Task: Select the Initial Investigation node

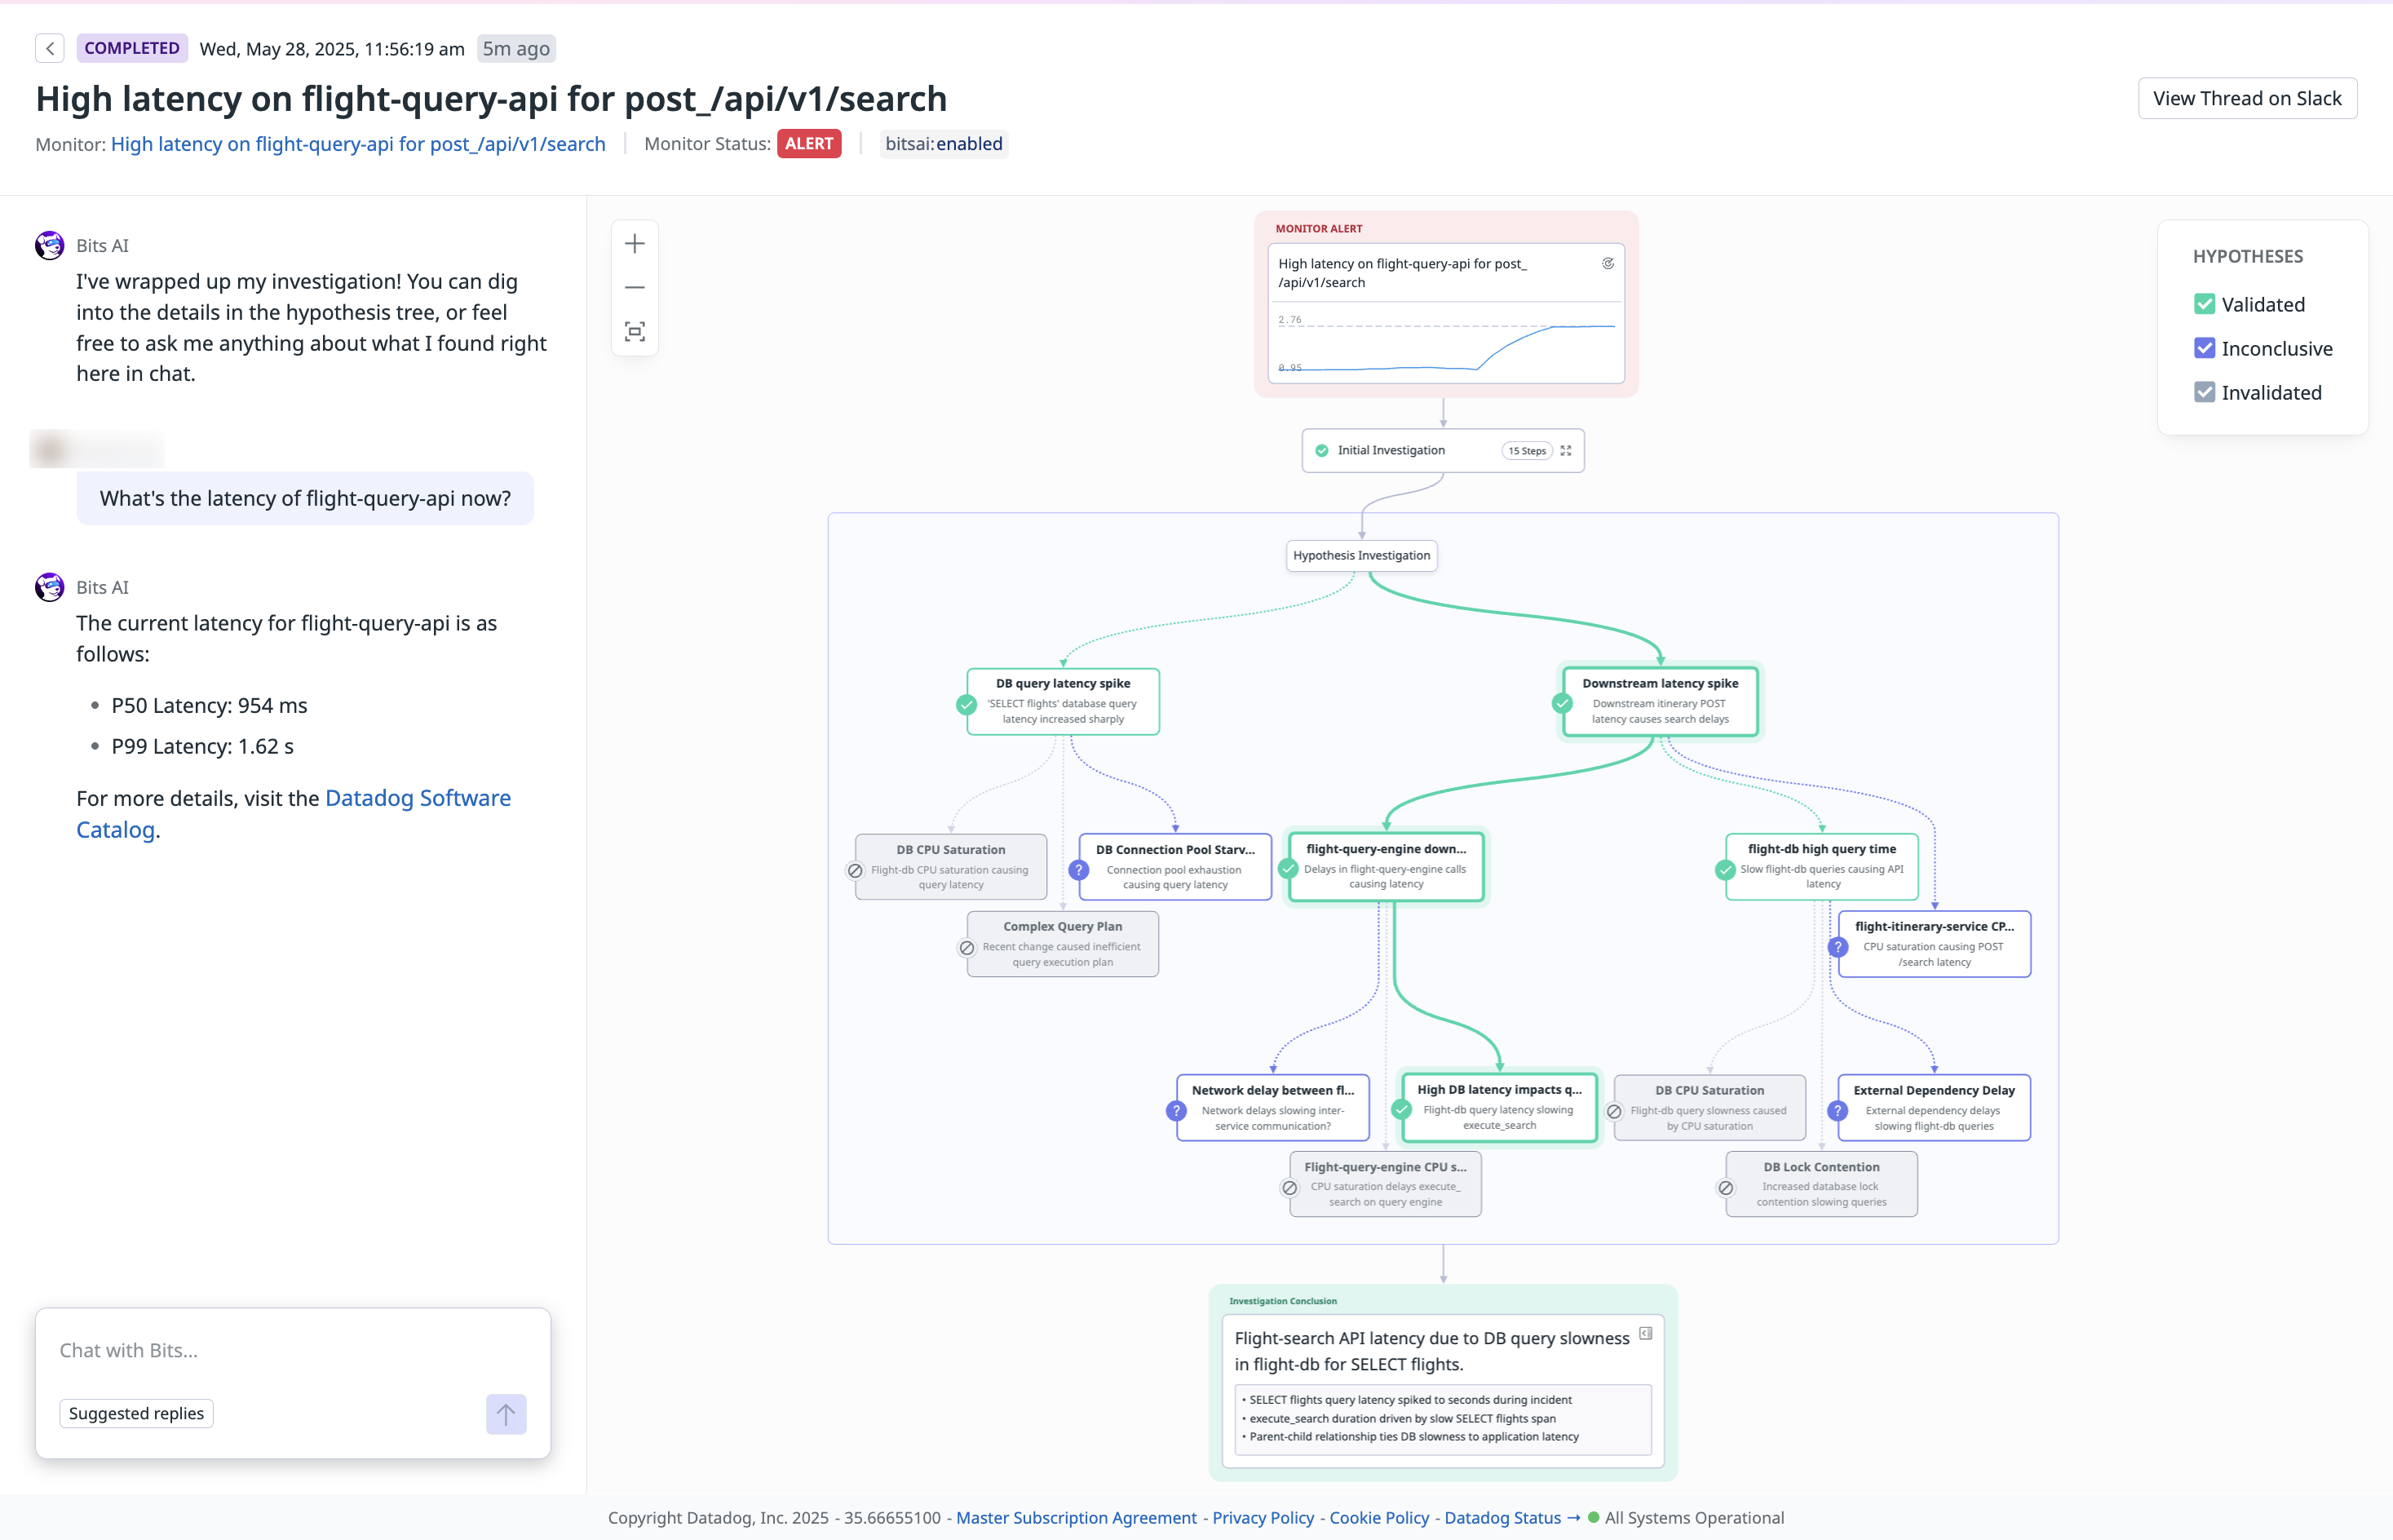Action: (x=1443, y=451)
